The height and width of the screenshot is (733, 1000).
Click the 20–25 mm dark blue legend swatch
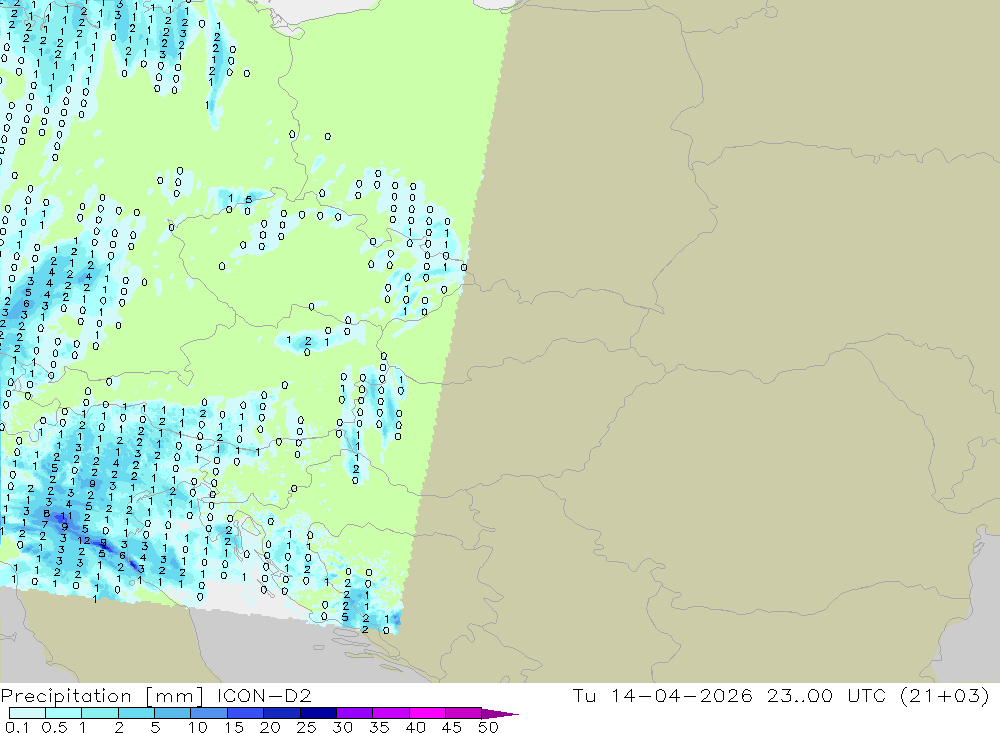[282, 713]
